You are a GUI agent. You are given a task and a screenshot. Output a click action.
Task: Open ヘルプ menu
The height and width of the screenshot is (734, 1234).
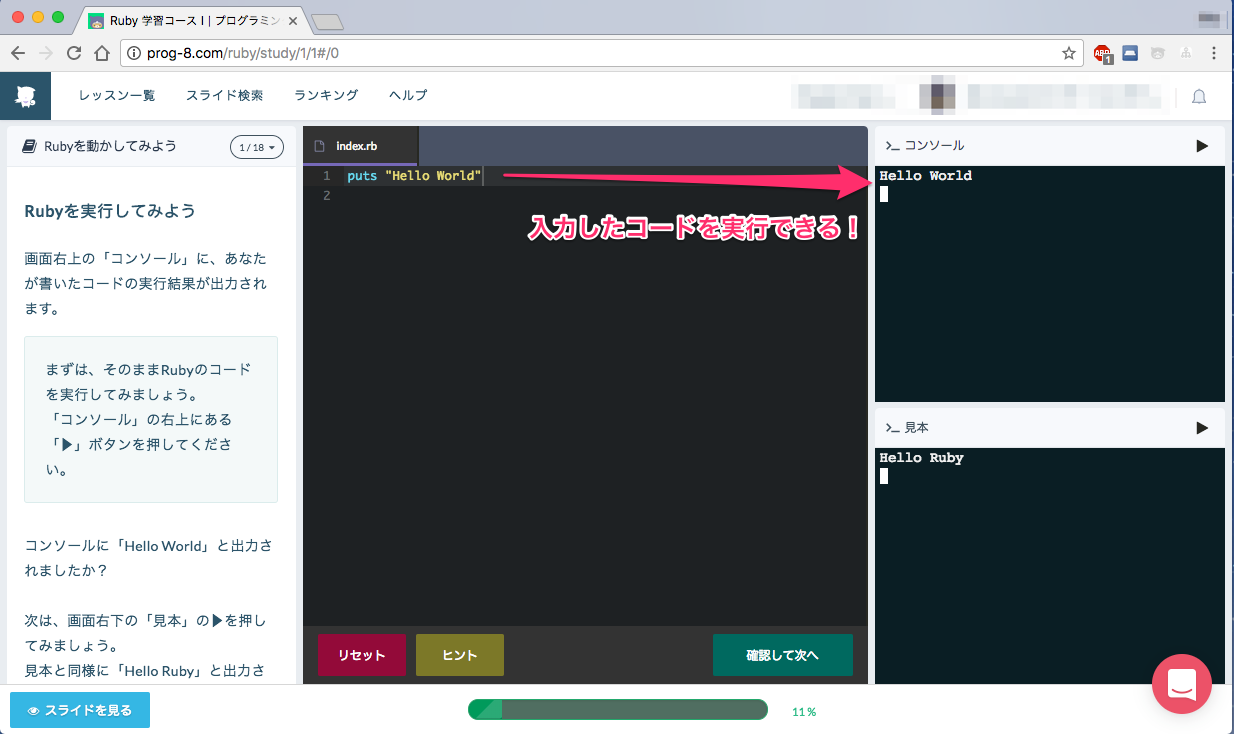pyautogui.click(x=408, y=96)
